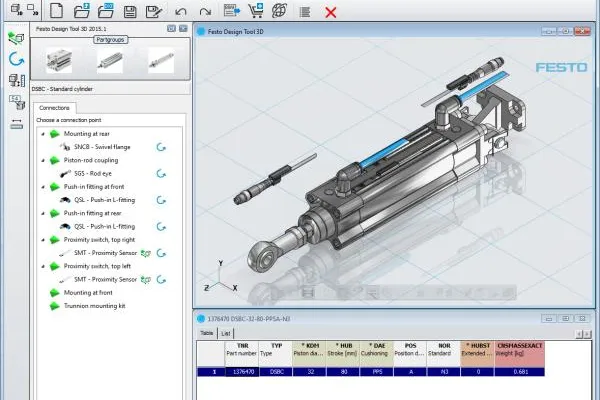Click the redo arrow in toolbar
Viewport: 600px width, 400px height.
(x=205, y=12)
